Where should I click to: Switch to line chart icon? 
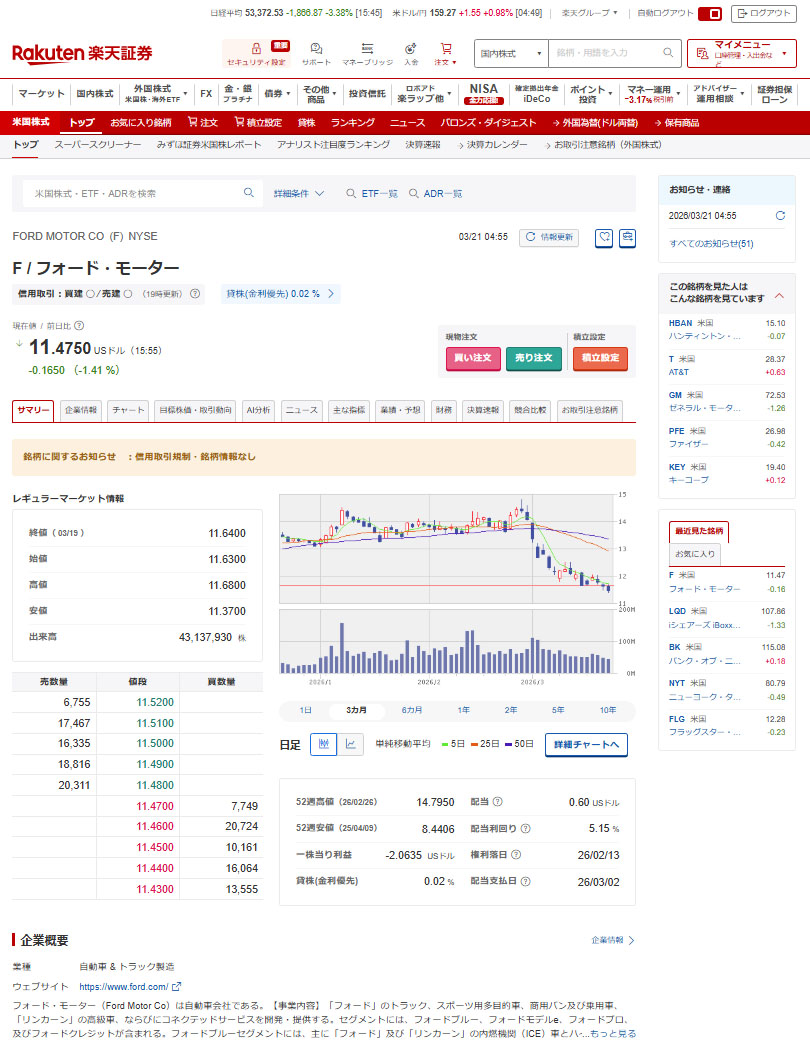(350, 744)
